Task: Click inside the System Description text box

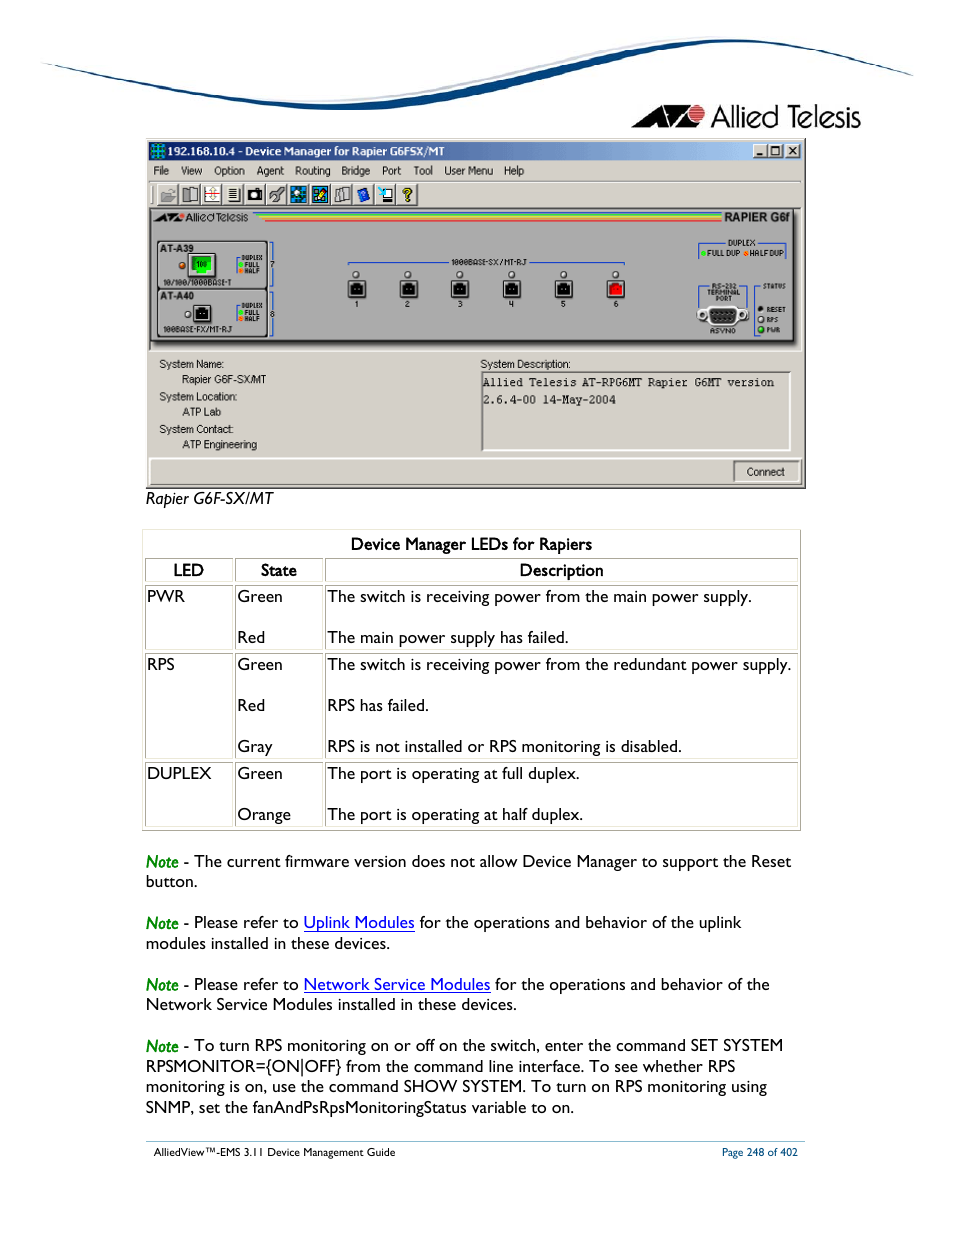Action: pyautogui.click(x=636, y=411)
